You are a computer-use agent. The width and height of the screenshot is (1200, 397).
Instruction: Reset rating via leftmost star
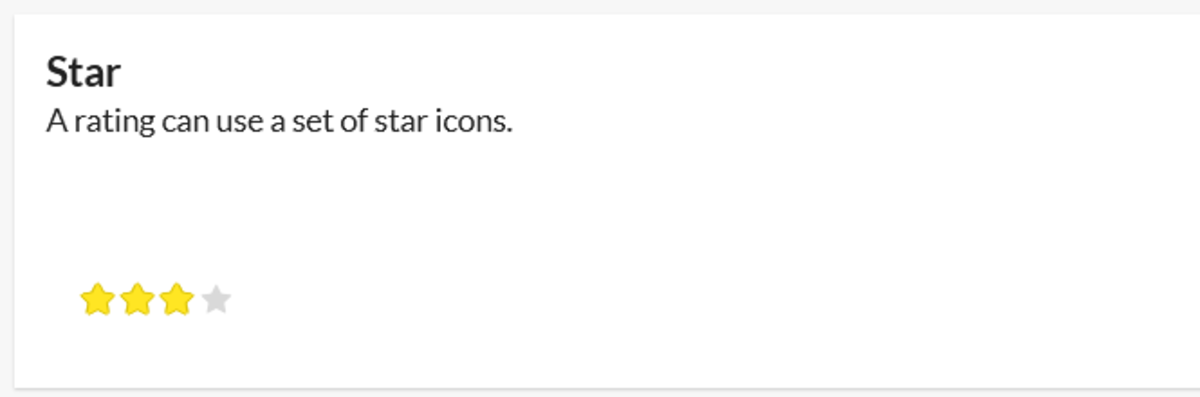(x=96, y=299)
